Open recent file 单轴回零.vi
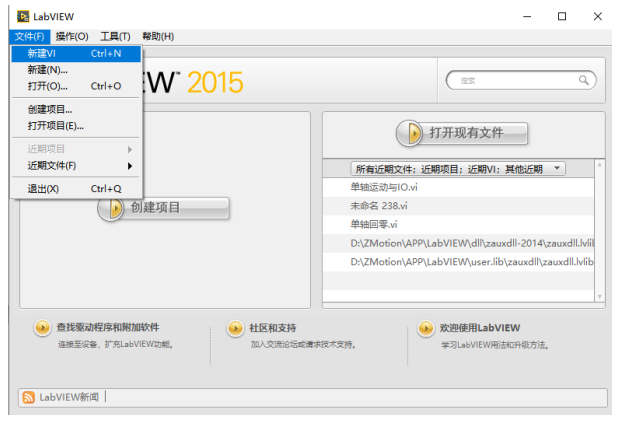 click(x=458, y=225)
